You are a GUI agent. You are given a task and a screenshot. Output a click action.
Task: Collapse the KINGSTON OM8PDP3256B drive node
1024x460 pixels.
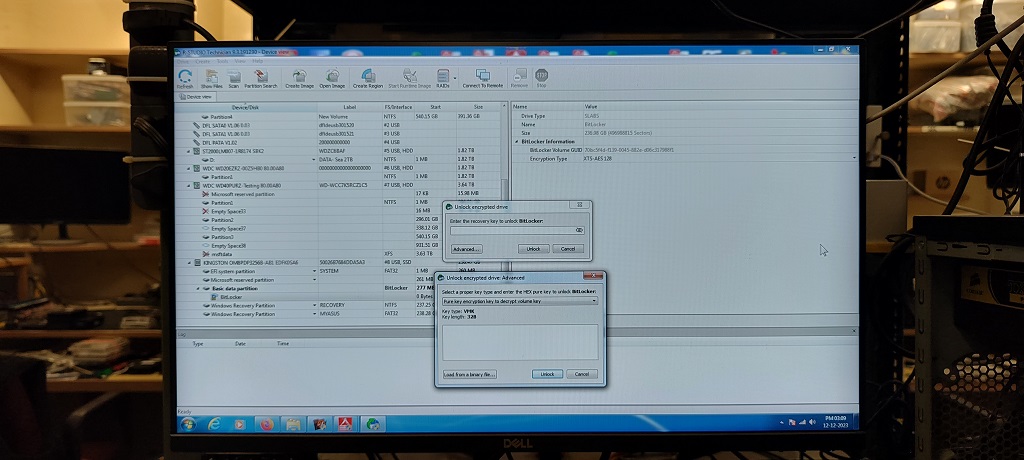pyautogui.click(x=189, y=263)
